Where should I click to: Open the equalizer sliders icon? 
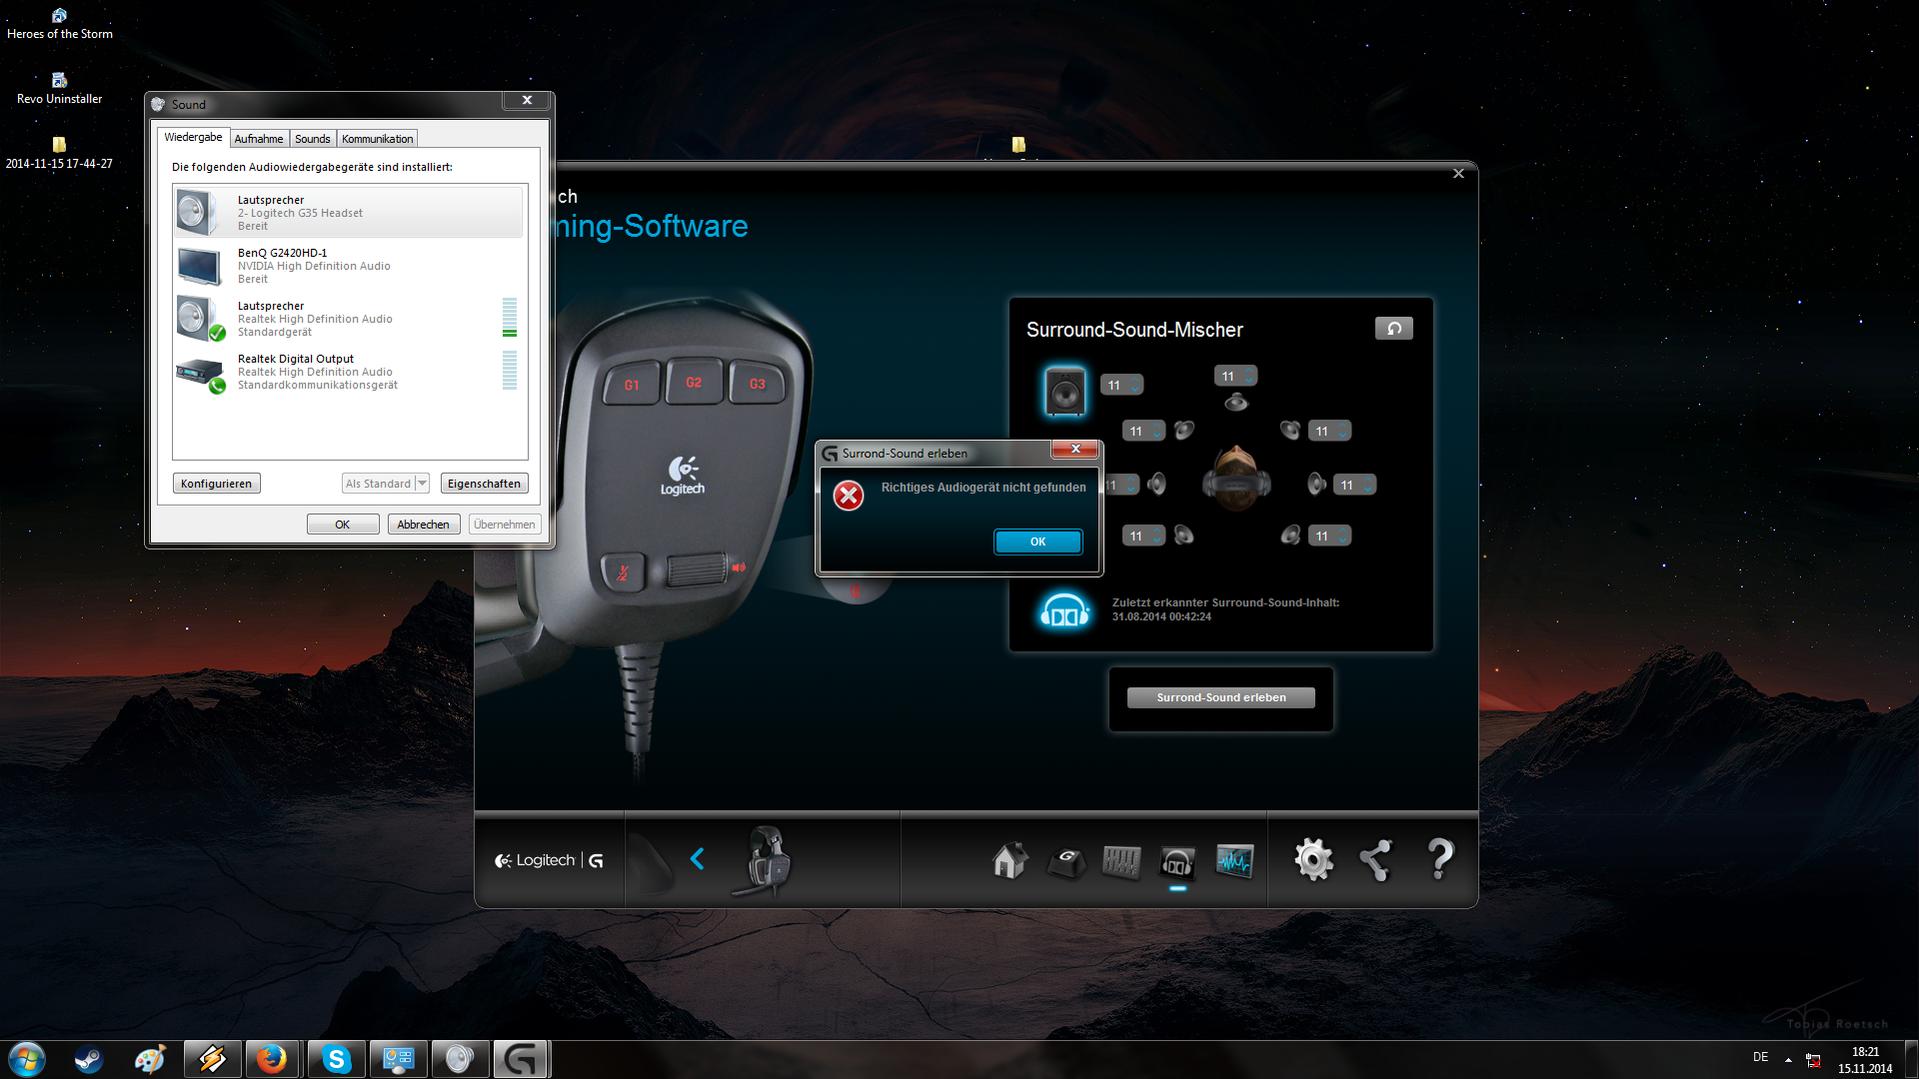tap(1121, 861)
